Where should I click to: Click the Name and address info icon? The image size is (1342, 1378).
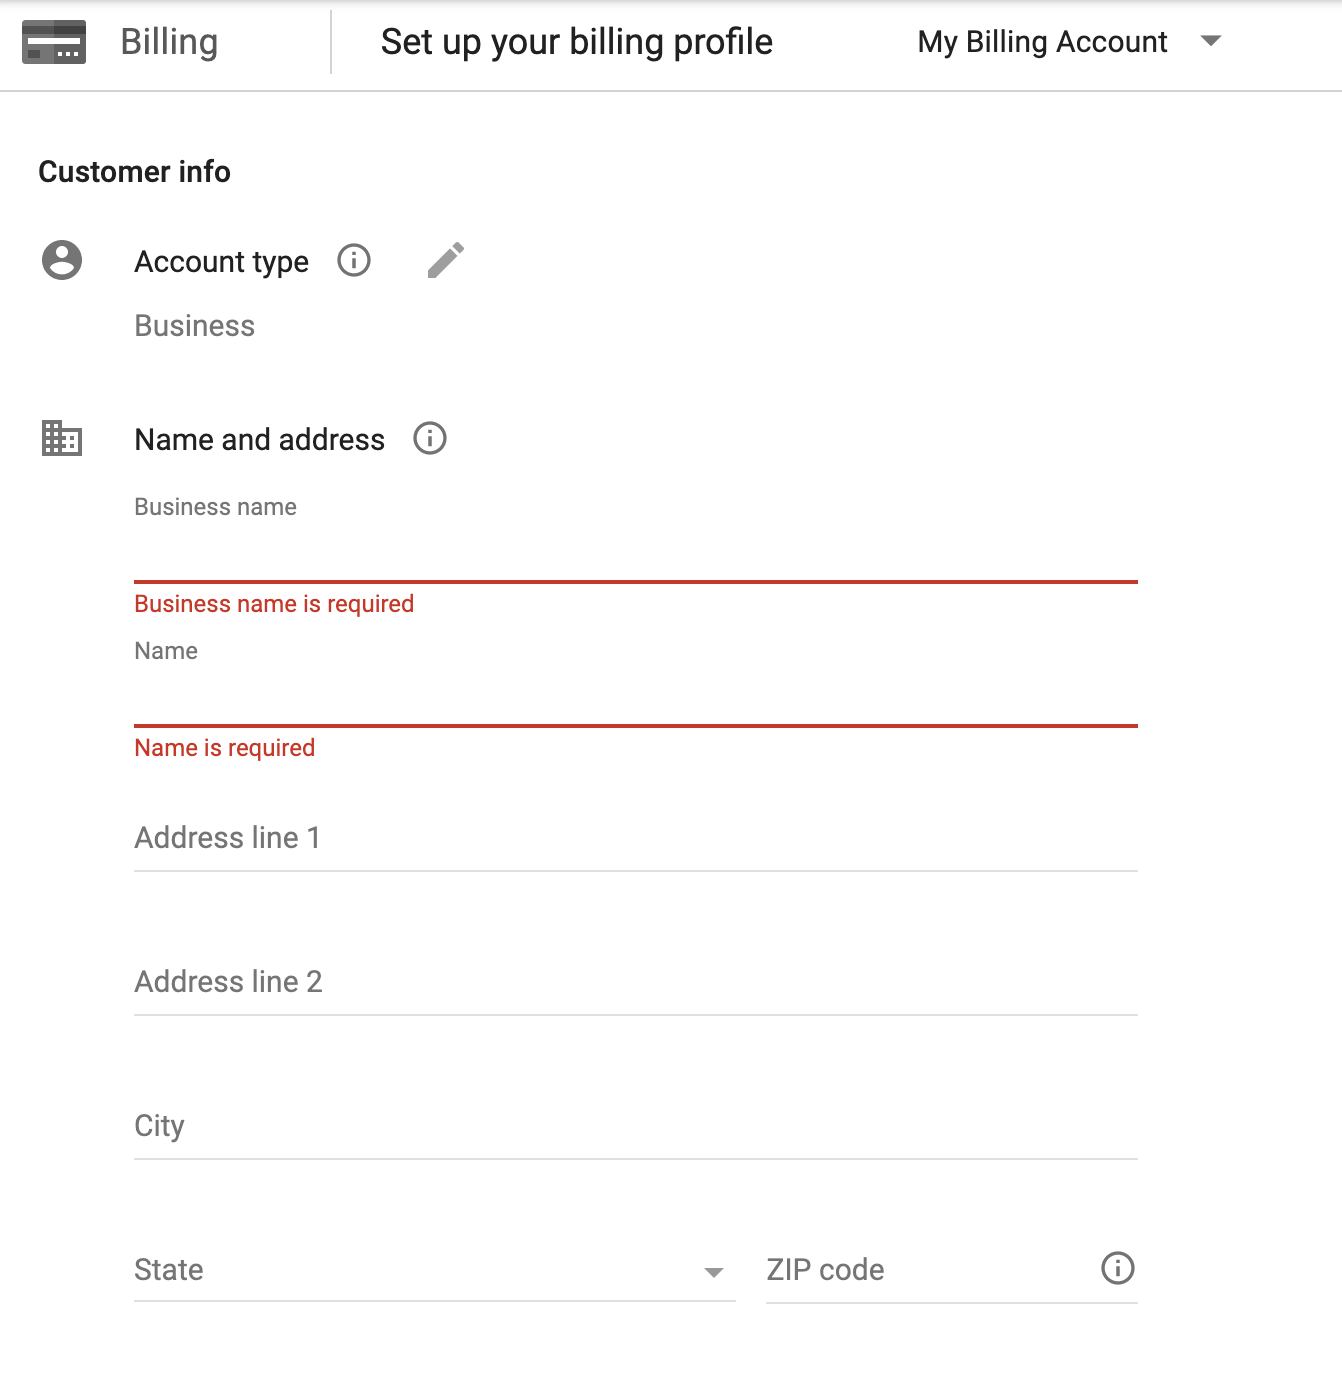[x=430, y=439]
